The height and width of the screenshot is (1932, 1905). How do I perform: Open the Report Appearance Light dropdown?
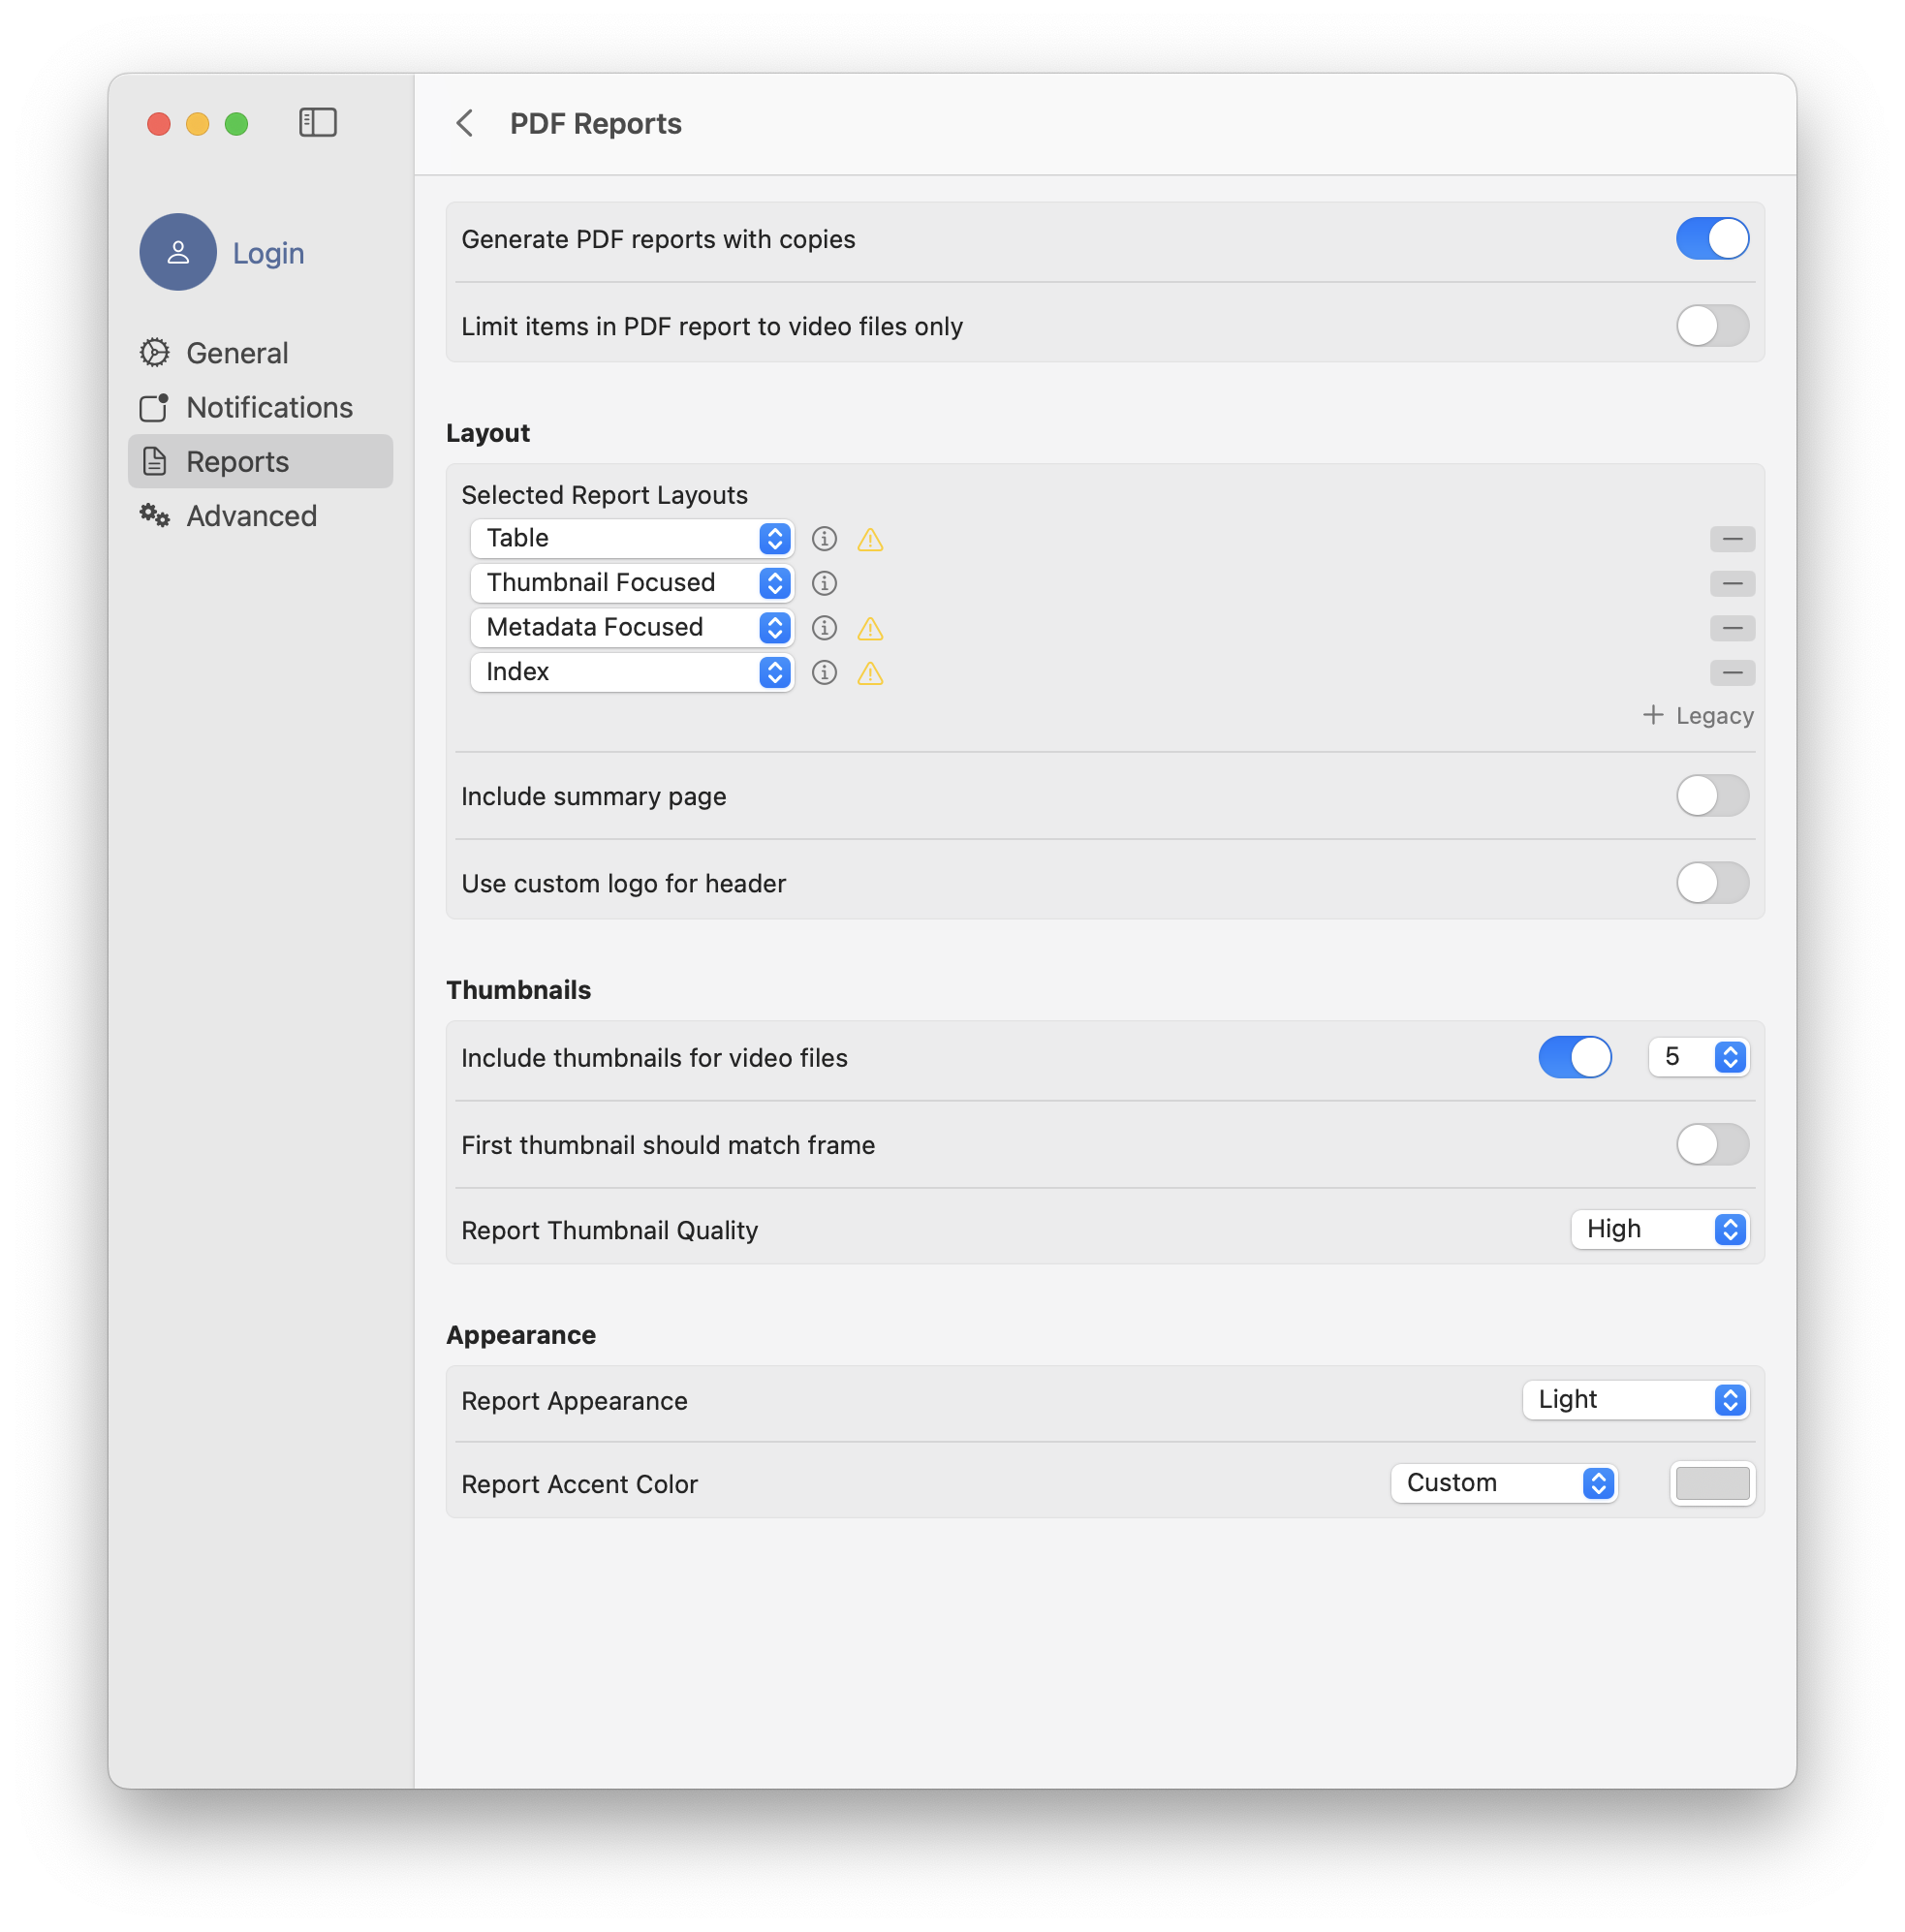pos(1635,1399)
